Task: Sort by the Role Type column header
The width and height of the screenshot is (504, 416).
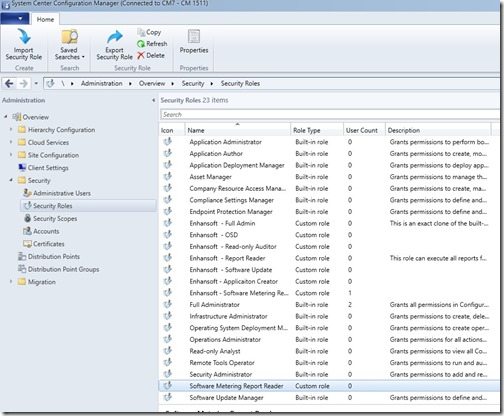Action: click(317, 130)
